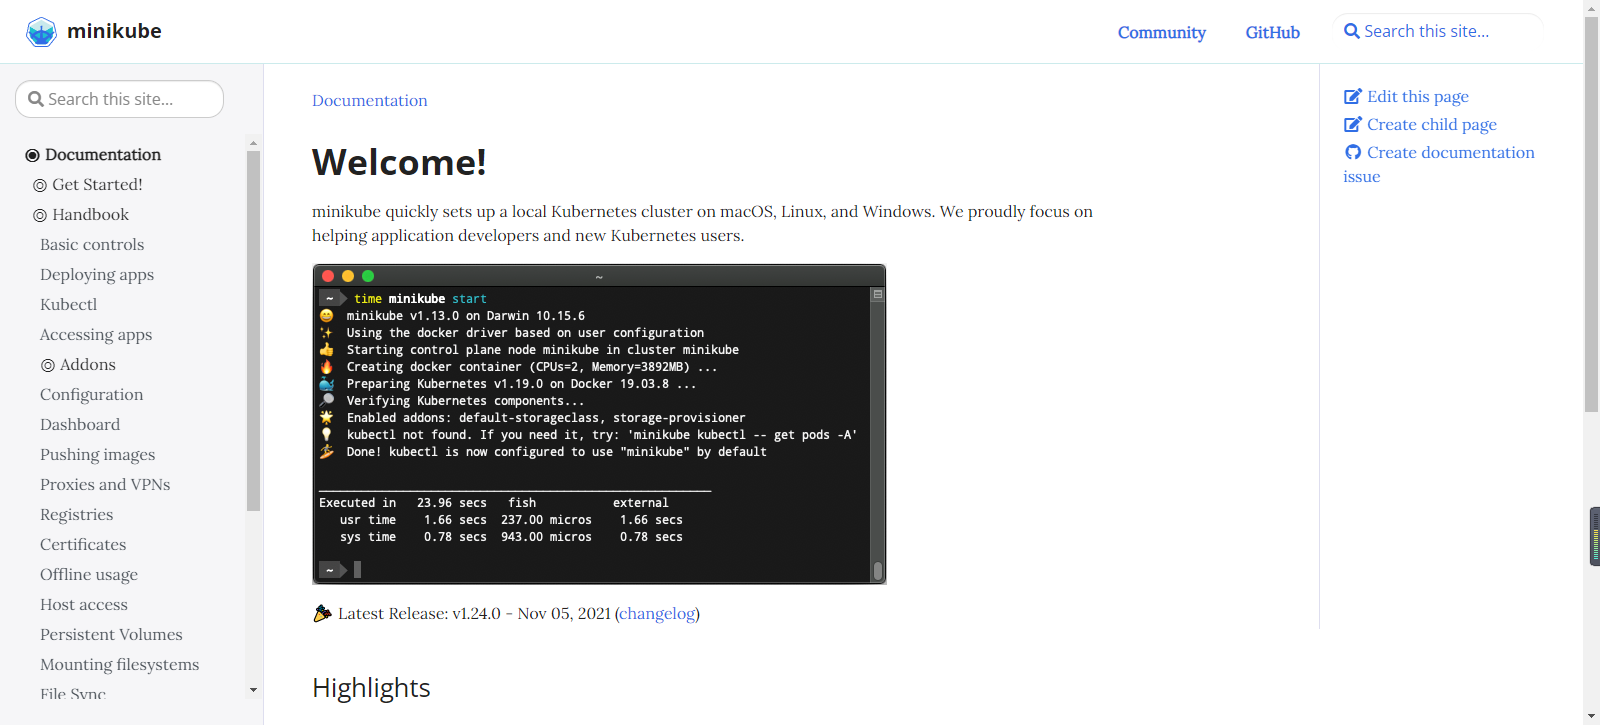The height and width of the screenshot is (725, 1600).
Task: Open Offline usage in the sidebar
Action: 89,574
